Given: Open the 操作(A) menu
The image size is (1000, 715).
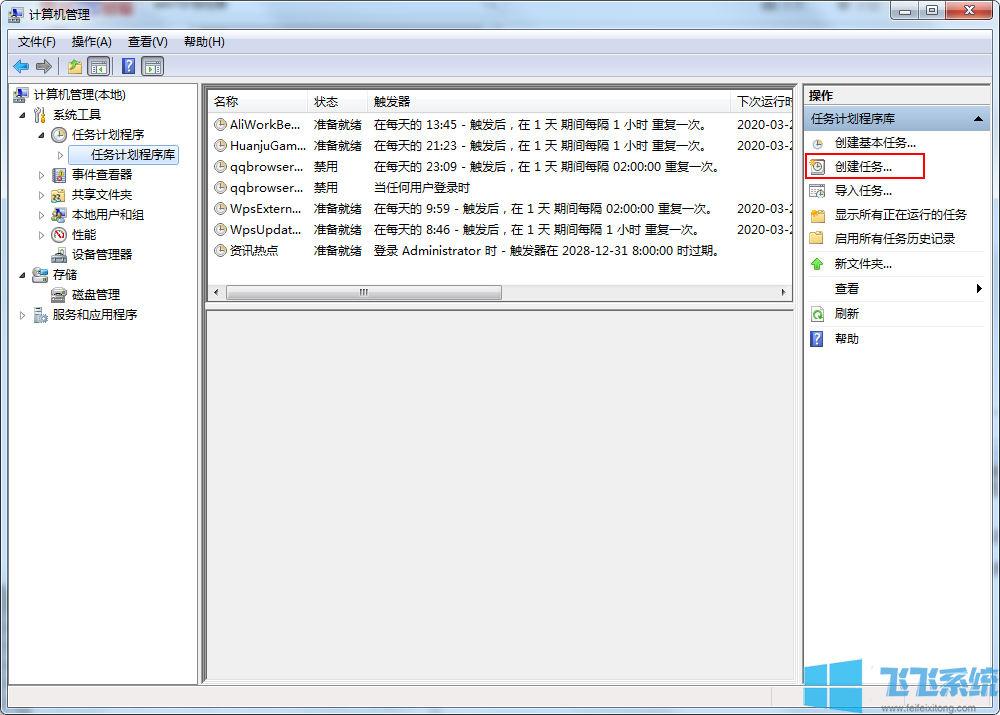Looking at the screenshot, I should [x=91, y=41].
